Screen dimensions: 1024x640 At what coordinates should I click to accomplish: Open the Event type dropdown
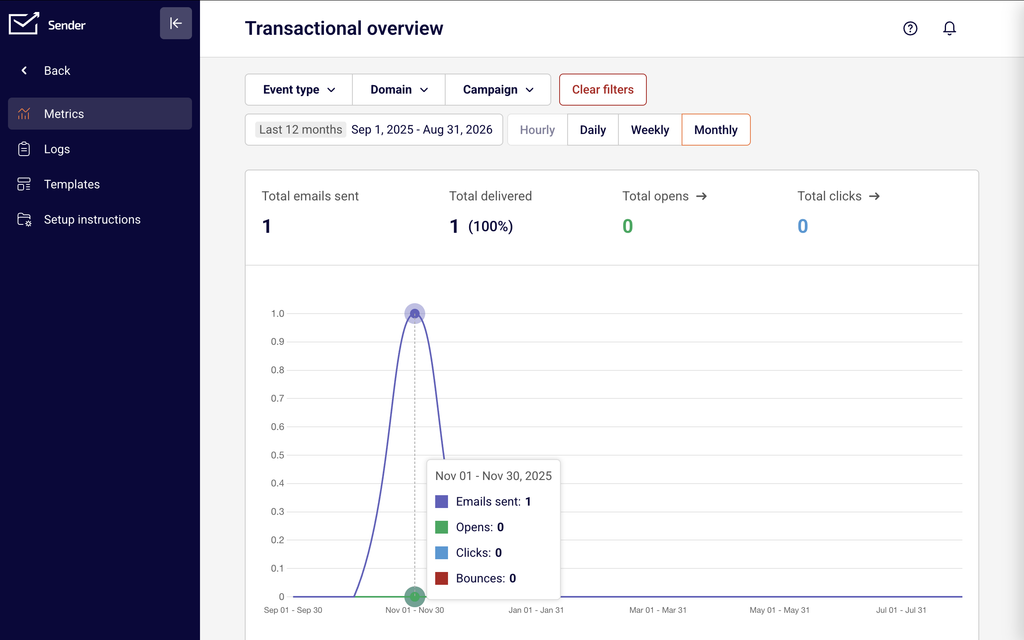(x=299, y=89)
